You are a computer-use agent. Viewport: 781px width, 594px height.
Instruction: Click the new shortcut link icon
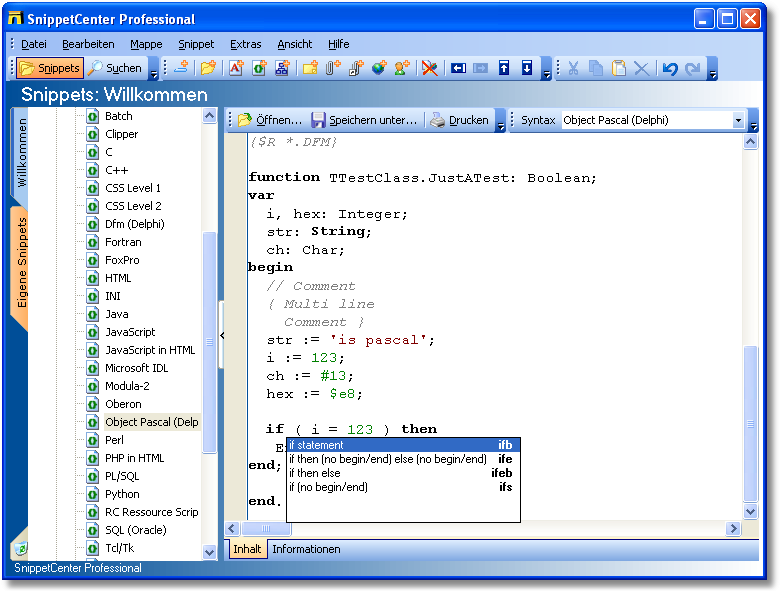click(356, 68)
